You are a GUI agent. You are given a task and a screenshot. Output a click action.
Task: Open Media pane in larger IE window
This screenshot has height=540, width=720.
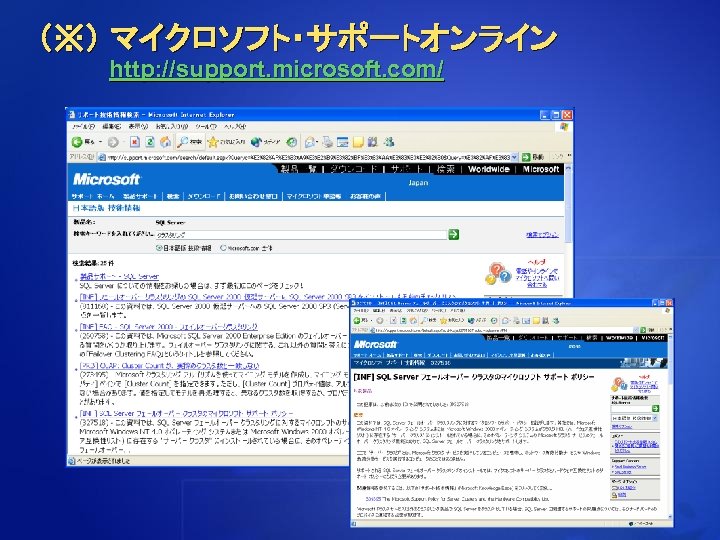tap(265, 142)
